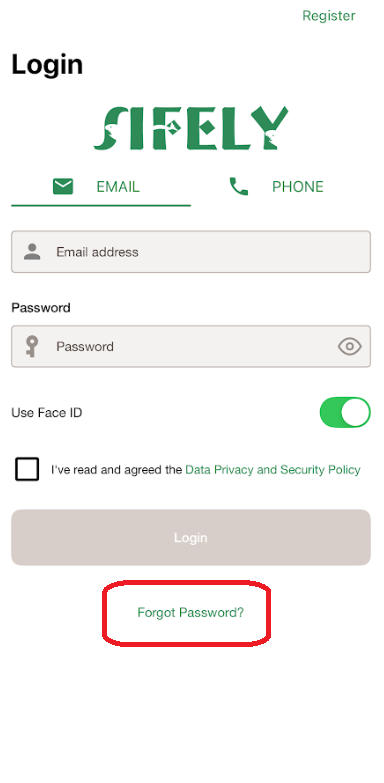Disable the Use Face ID switch
384x783 pixels.
point(345,412)
